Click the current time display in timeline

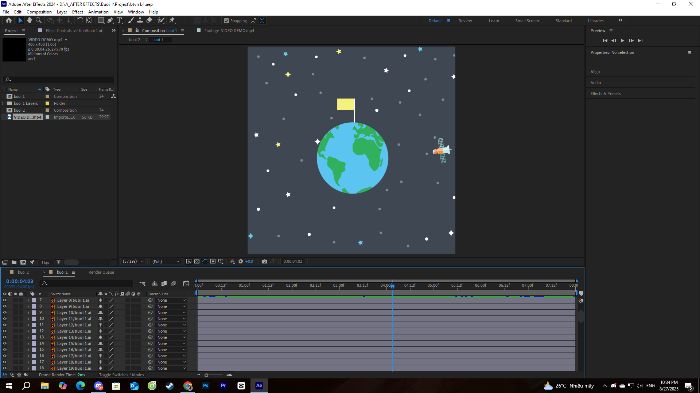pos(20,281)
